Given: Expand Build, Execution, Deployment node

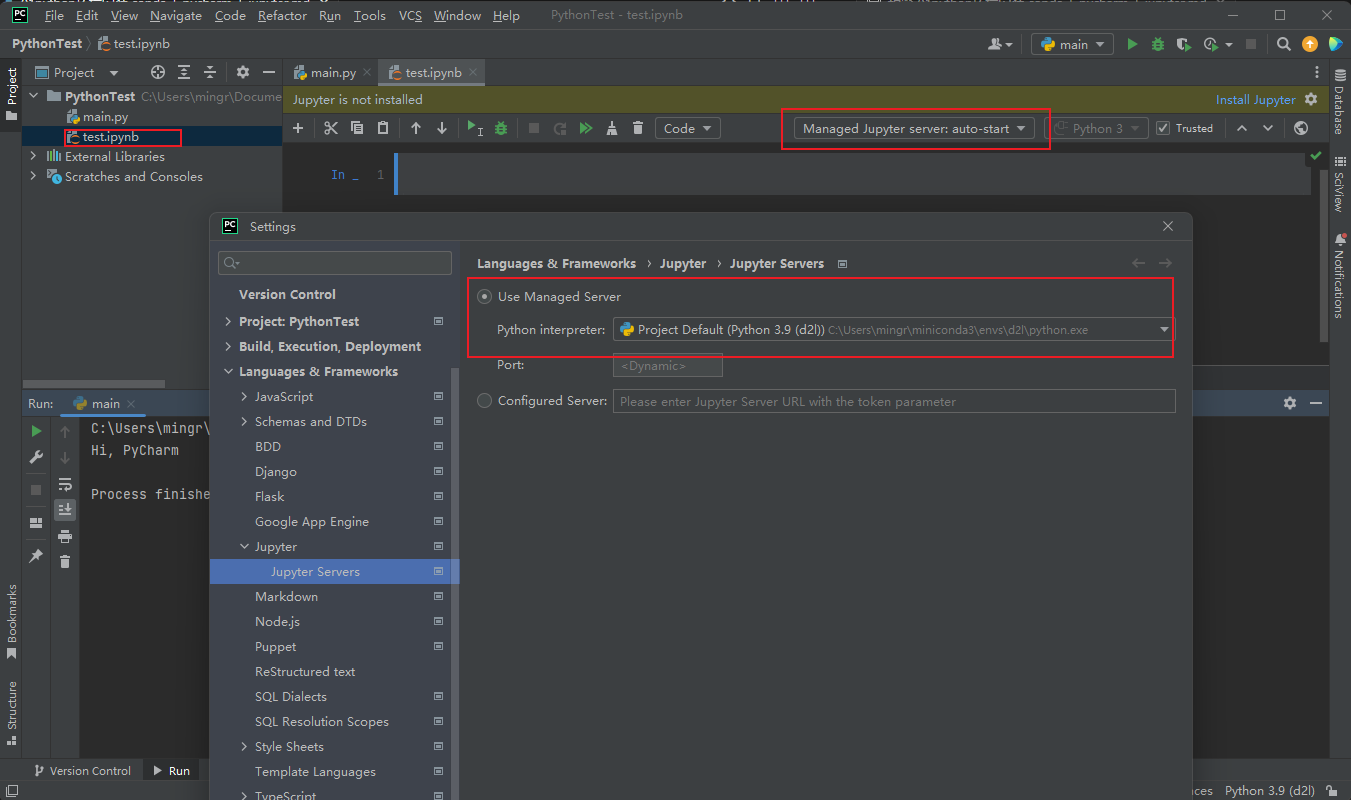Looking at the screenshot, I should [228, 347].
